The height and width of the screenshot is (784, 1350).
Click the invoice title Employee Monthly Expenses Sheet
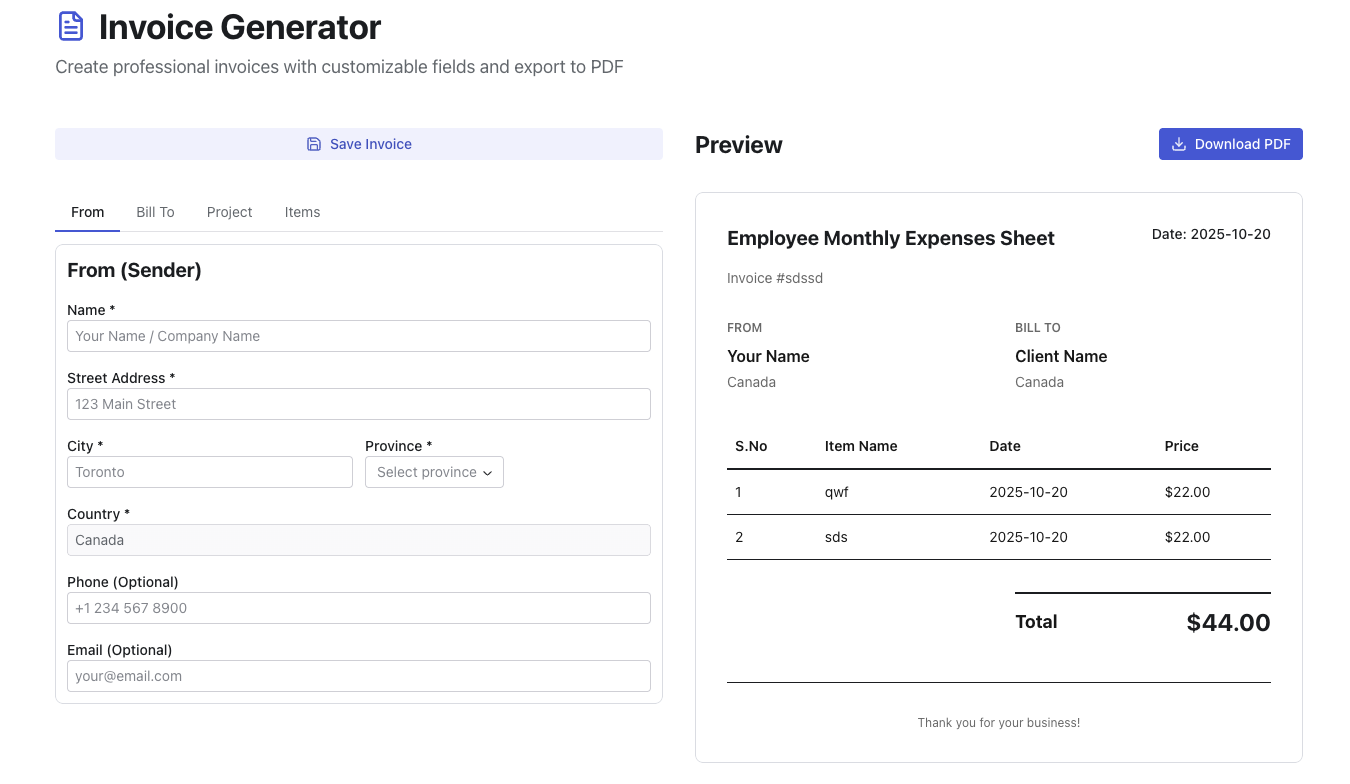pos(890,238)
